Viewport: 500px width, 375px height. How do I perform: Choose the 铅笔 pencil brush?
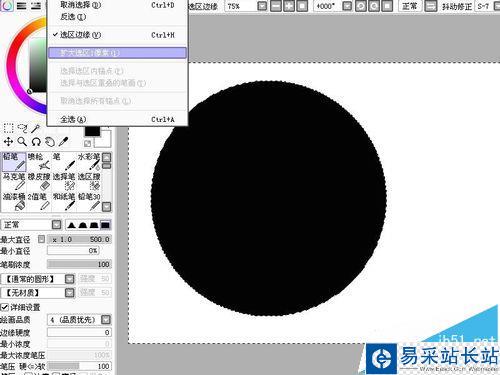(x=14, y=162)
